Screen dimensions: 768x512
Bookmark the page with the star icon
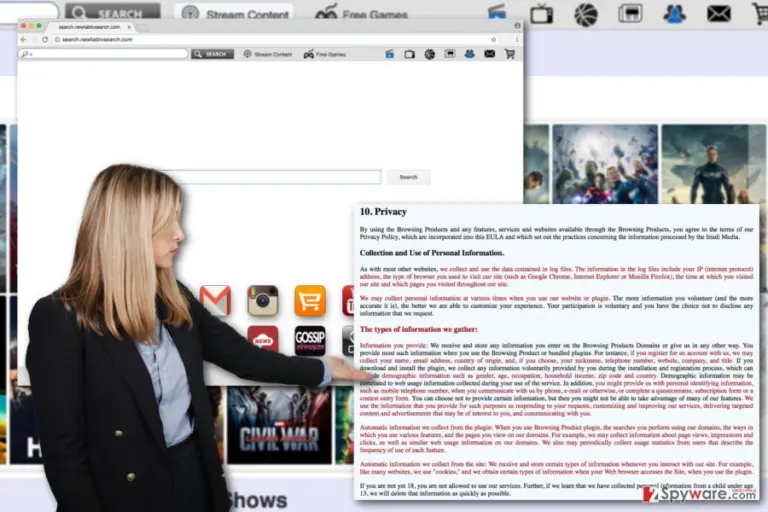pyautogui.click(x=493, y=40)
